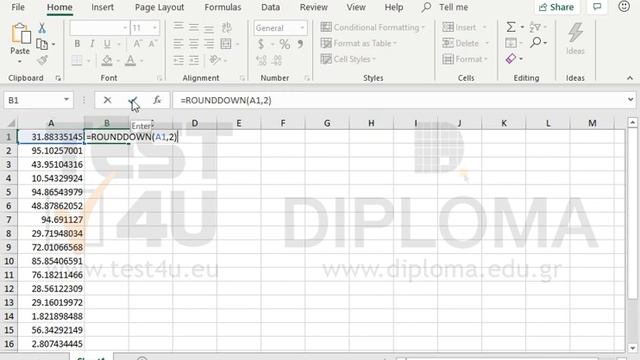Apply fill color bucket
This screenshot has height=360, width=640.
[107, 60]
